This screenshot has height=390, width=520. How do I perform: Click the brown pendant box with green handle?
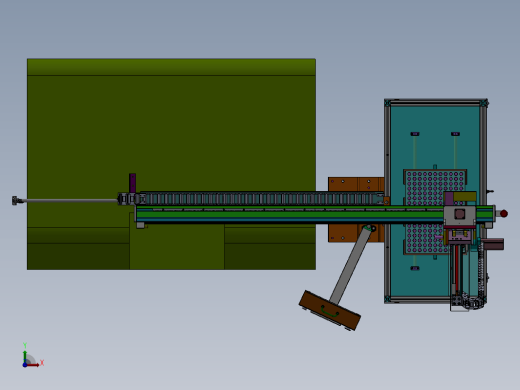click(x=330, y=310)
